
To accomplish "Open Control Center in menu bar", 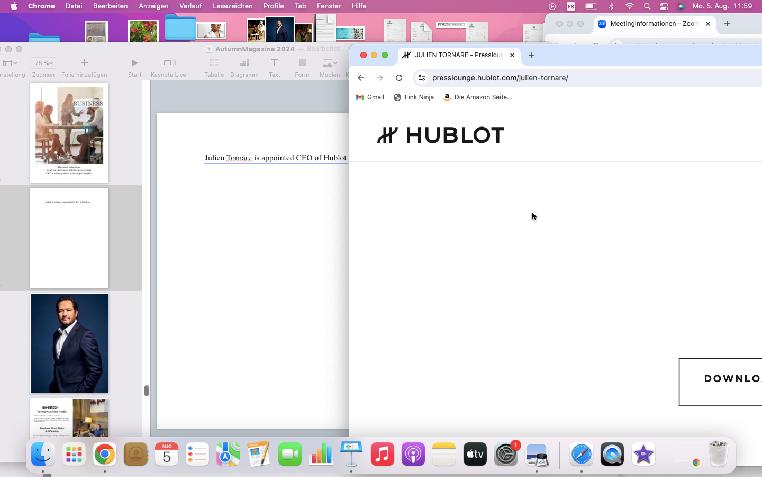I will point(663,6).
